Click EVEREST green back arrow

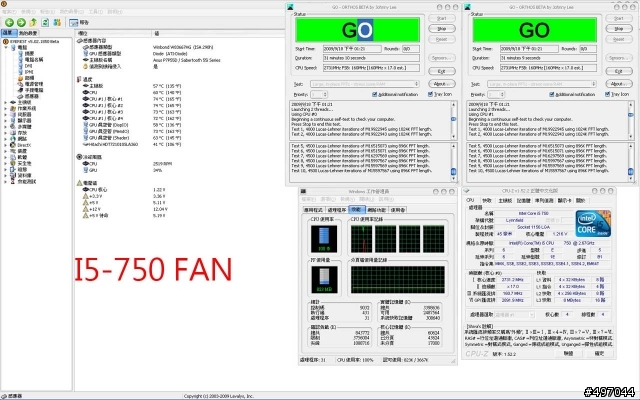pyautogui.click(x=9, y=22)
